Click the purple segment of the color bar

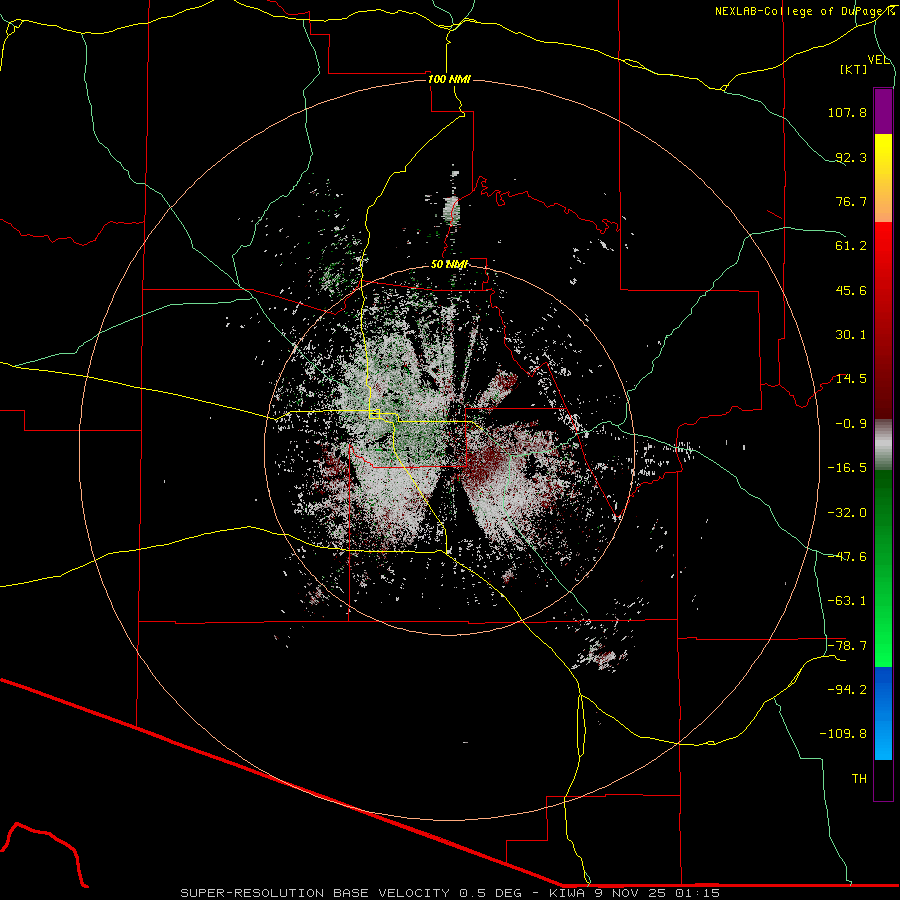pos(883,111)
